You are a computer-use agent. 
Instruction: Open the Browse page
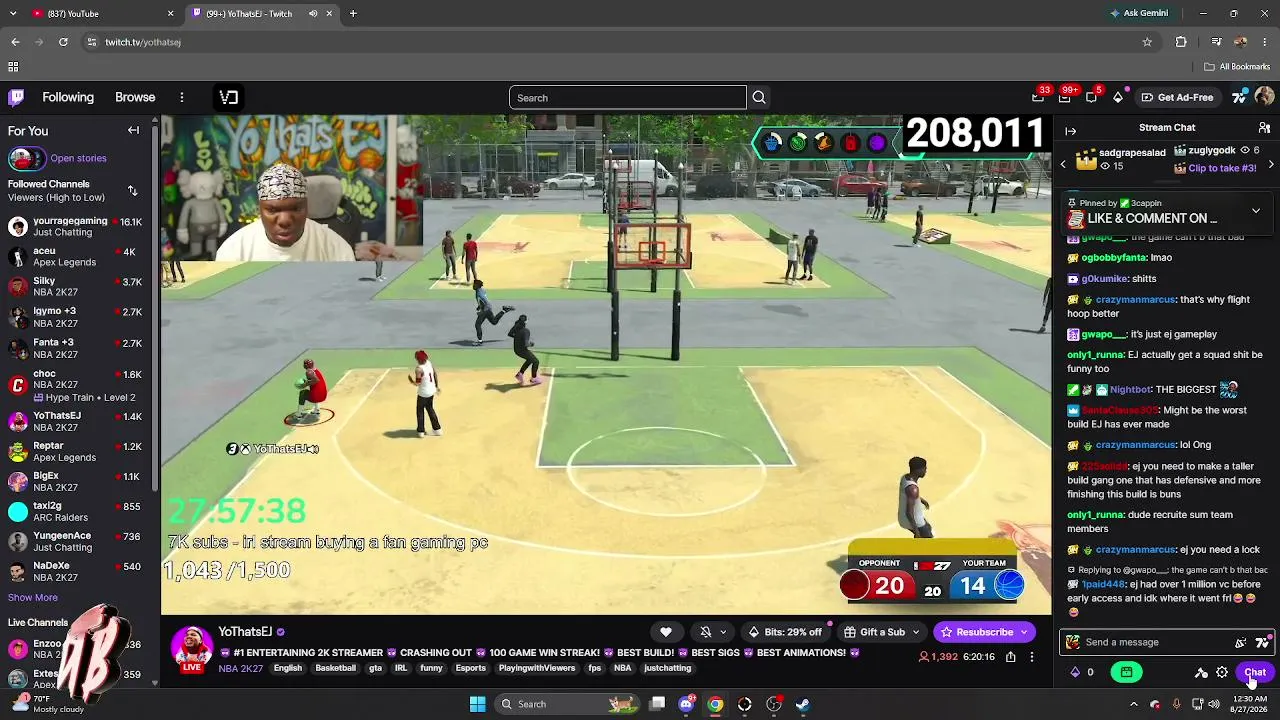click(x=135, y=97)
